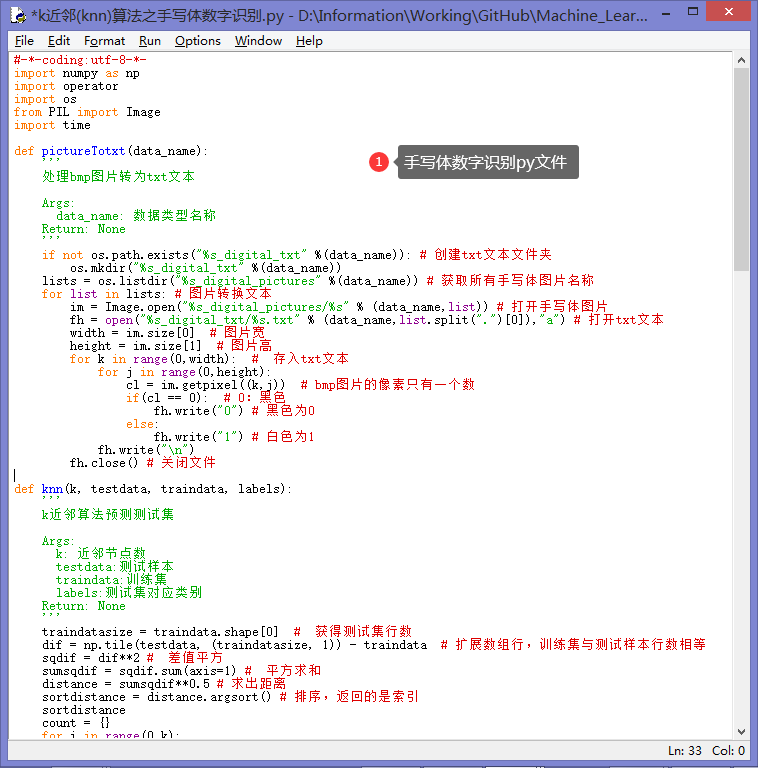Click the 'width = im.size[0]' line

click(167, 333)
